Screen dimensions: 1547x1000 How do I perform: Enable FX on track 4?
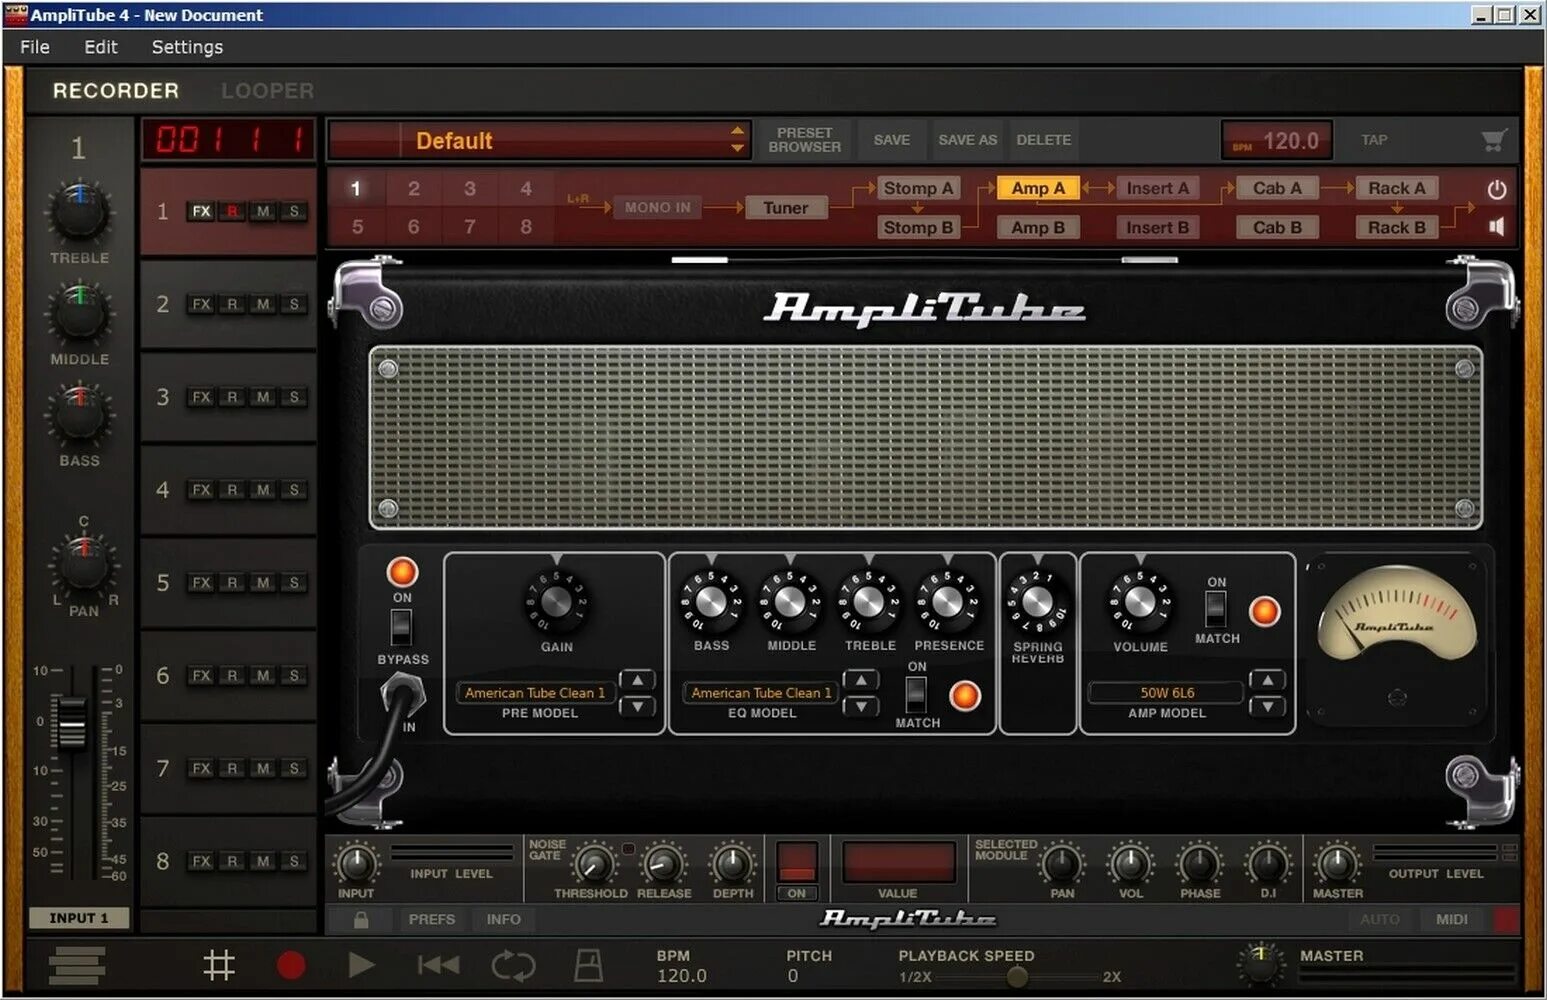click(x=201, y=490)
